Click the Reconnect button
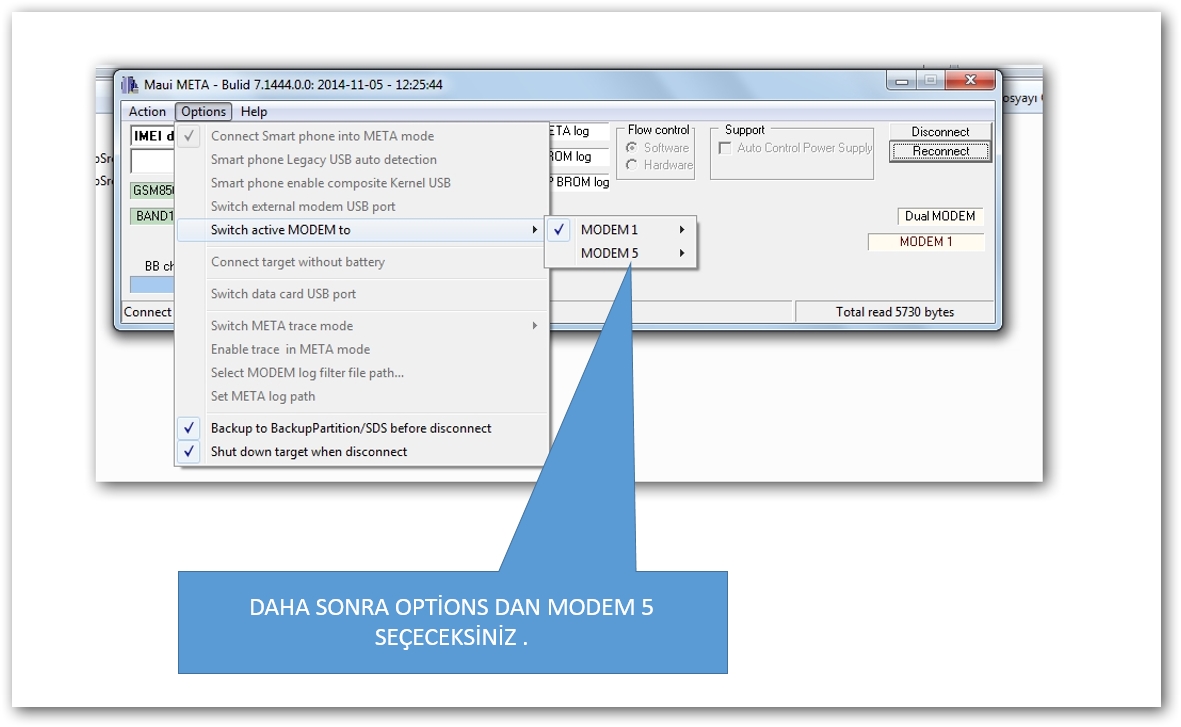This screenshot has height=727, width=1181. pyautogui.click(x=940, y=152)
